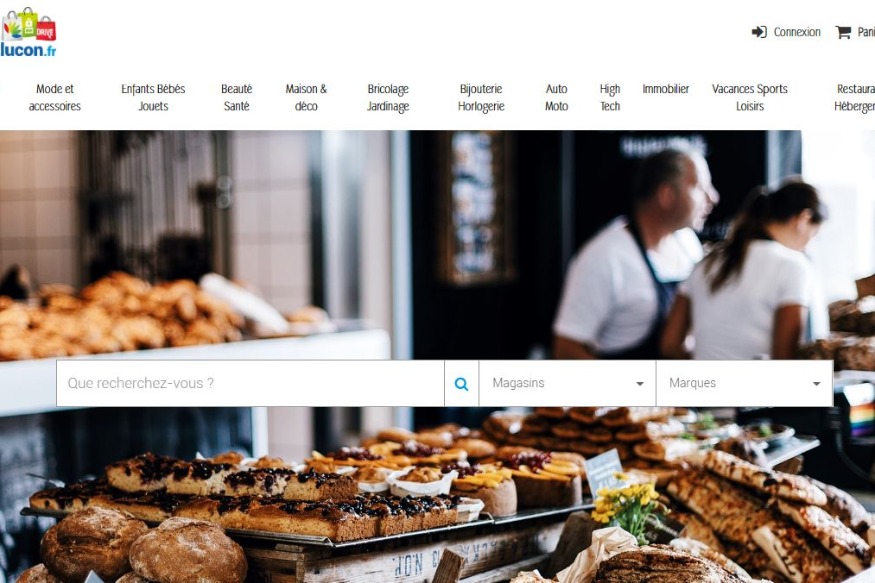Open Vacances Sports Loisirs category

tap(749, 97)
